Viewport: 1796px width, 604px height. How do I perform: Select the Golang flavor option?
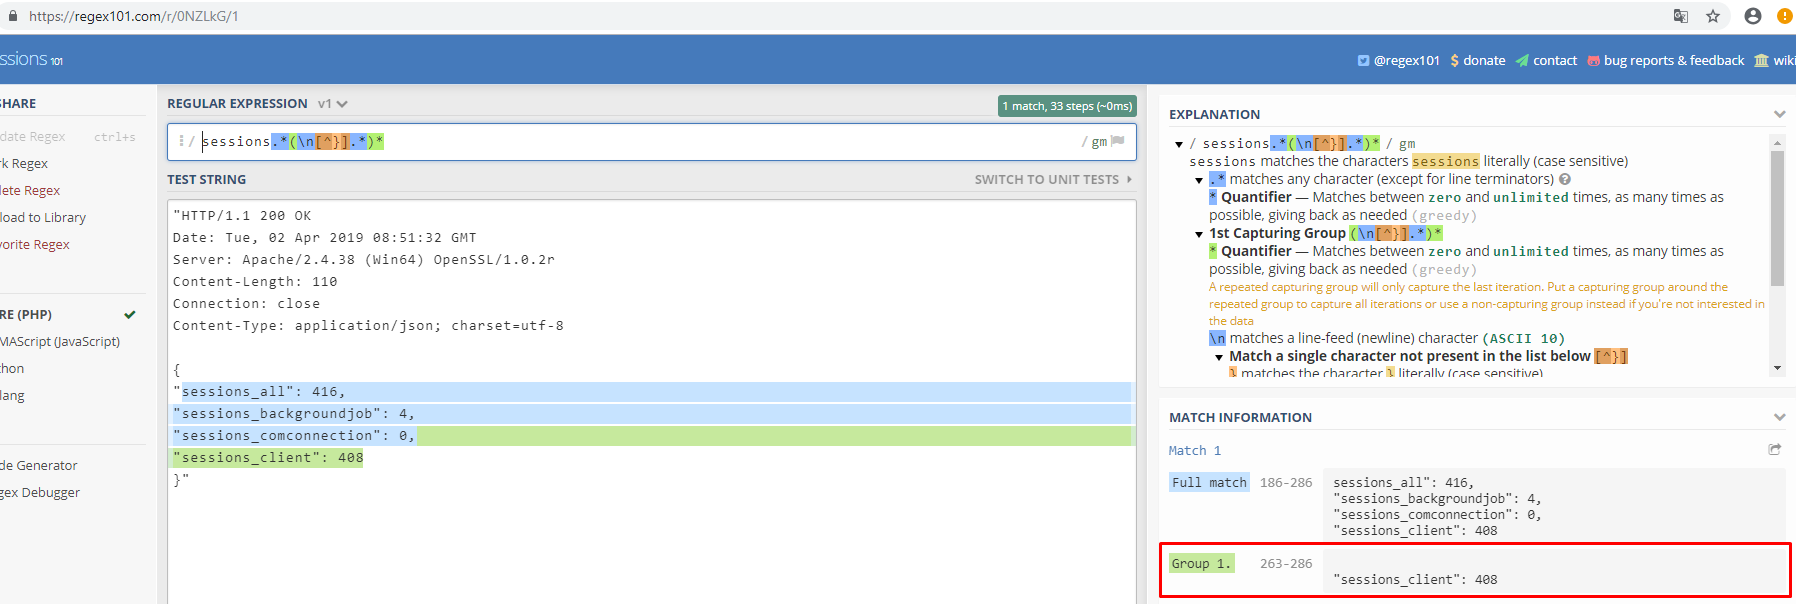point(12,395)
